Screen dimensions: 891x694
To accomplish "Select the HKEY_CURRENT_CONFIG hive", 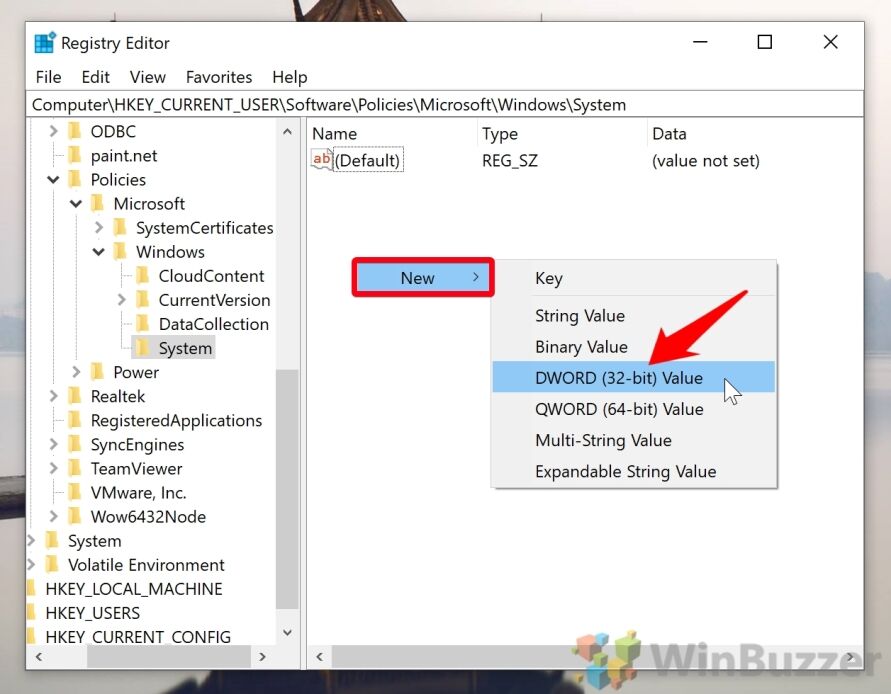I will (138, 637).
